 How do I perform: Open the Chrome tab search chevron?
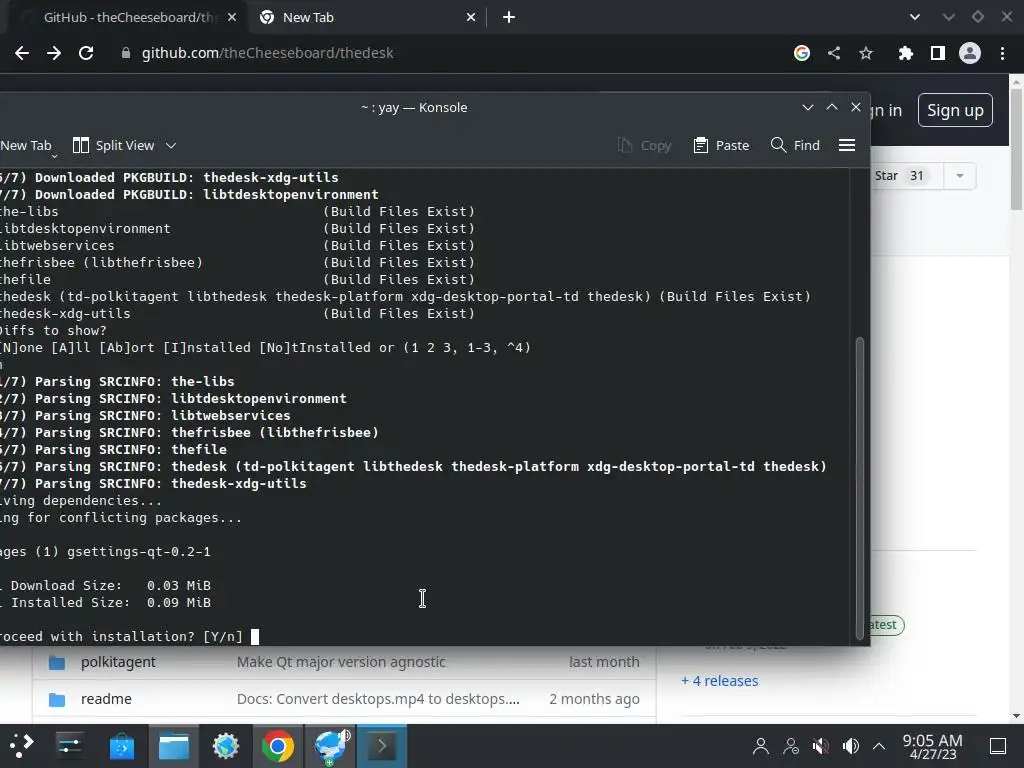click(x=915, y=18)
